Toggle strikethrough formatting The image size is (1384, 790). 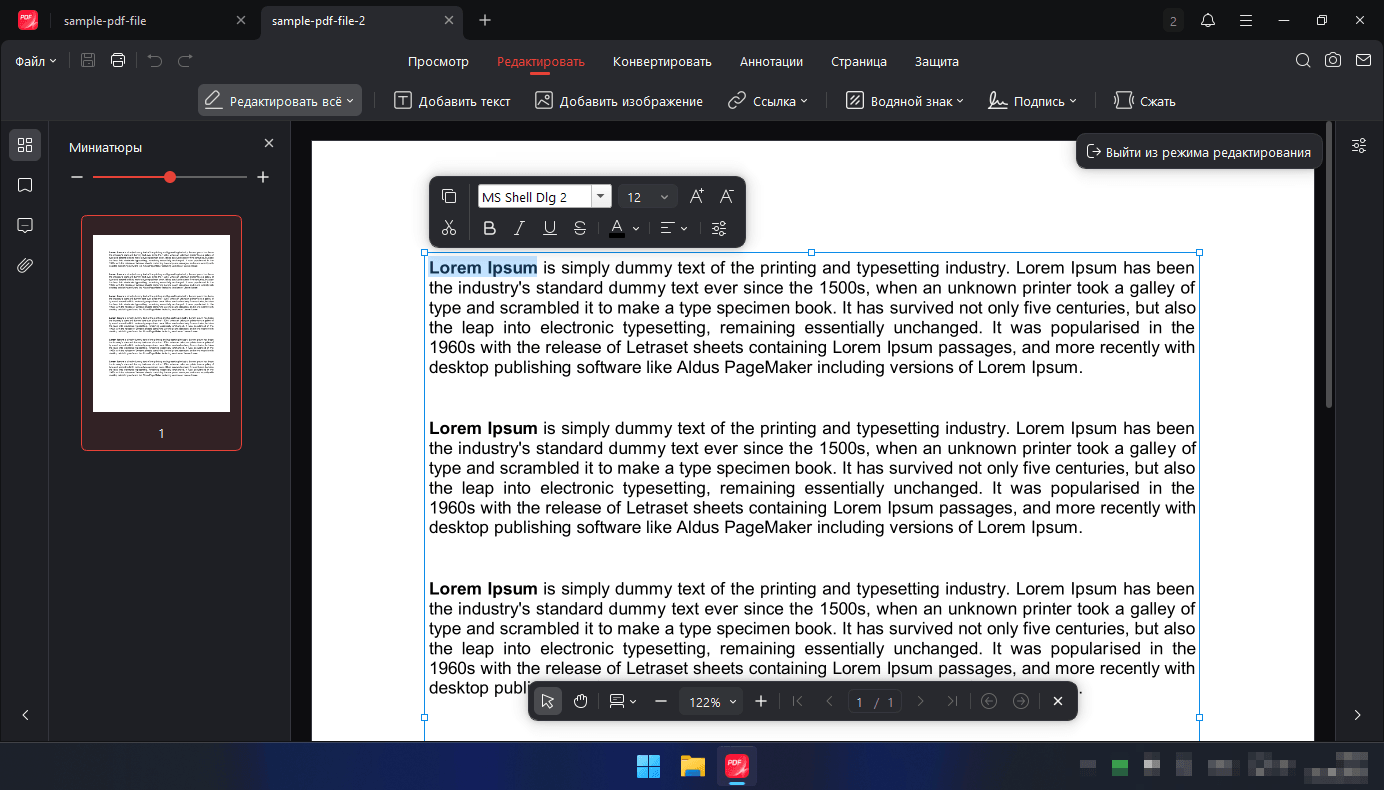pos(580,228)
